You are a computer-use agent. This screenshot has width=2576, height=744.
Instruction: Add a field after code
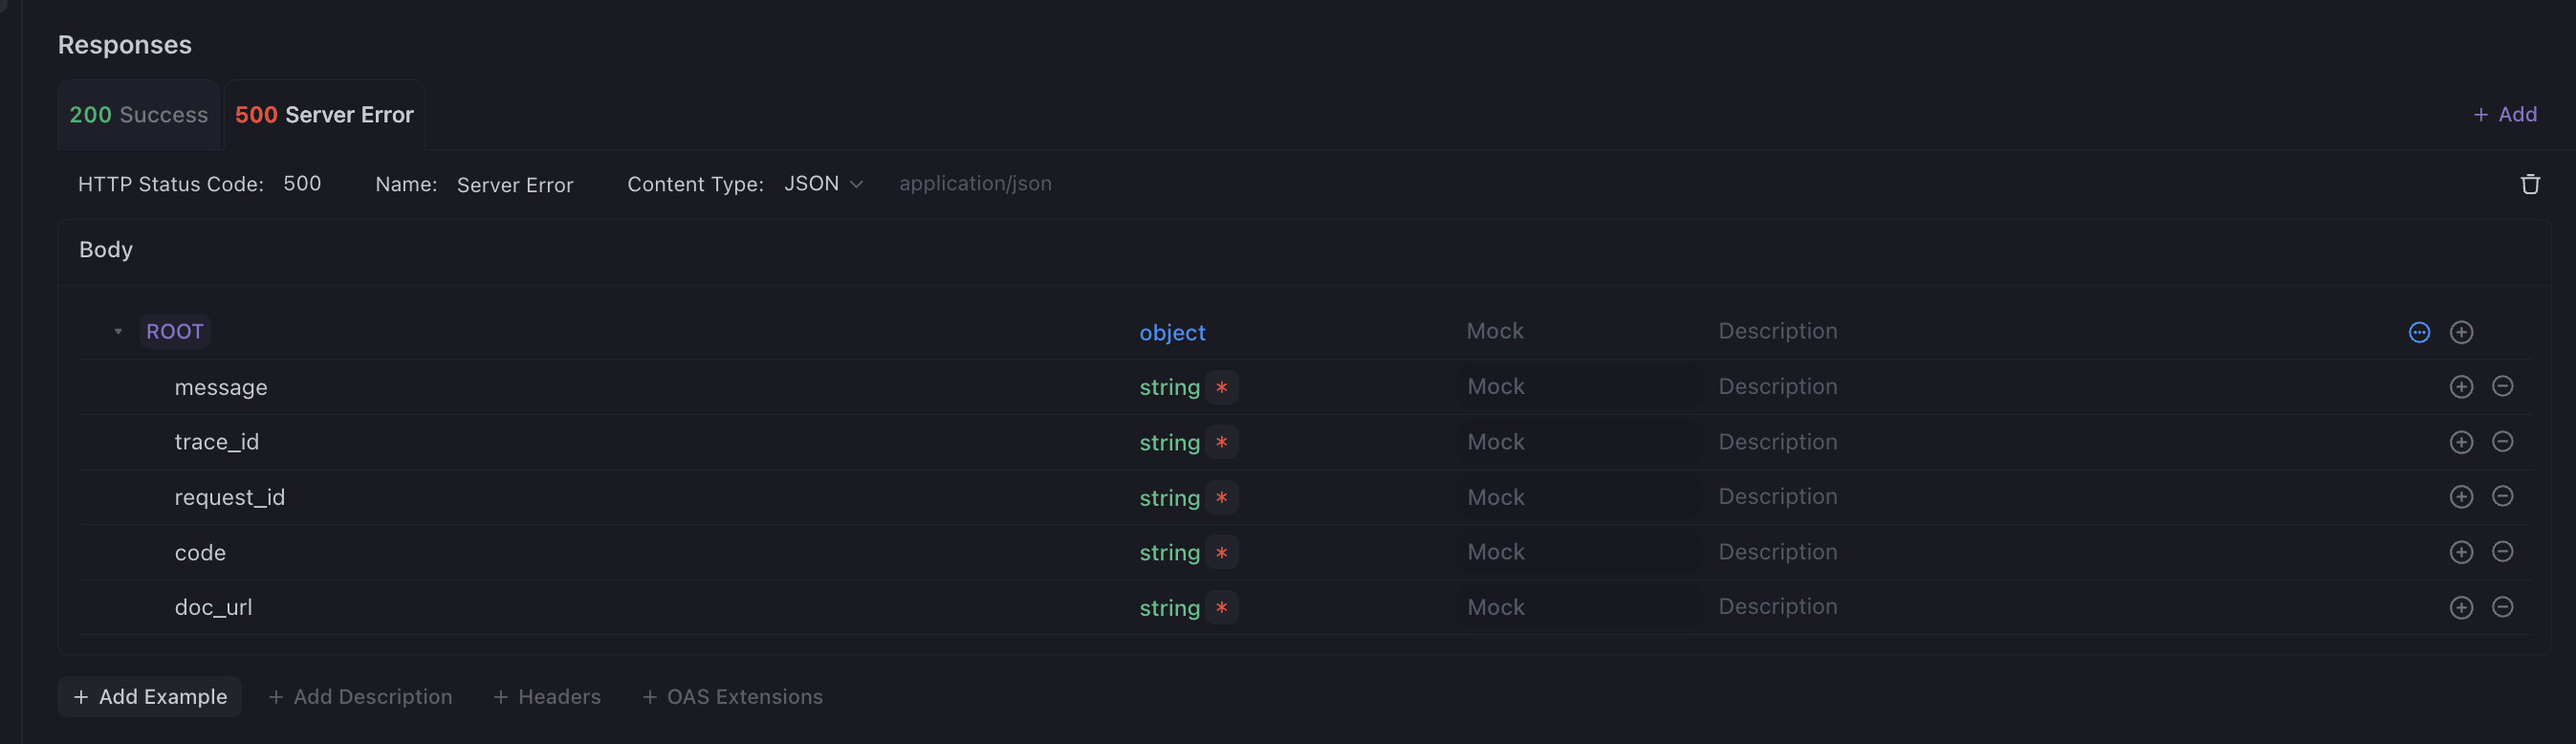2460,552
